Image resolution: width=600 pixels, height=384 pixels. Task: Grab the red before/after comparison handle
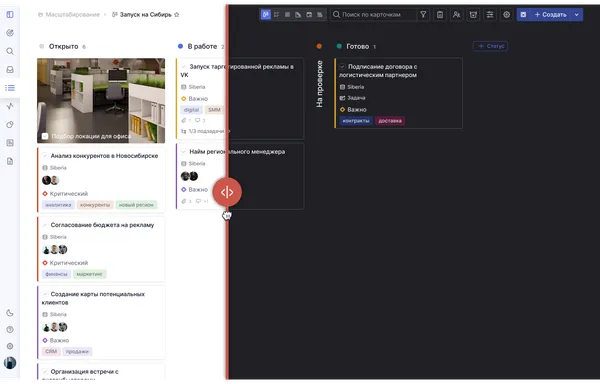click(227, 192)
